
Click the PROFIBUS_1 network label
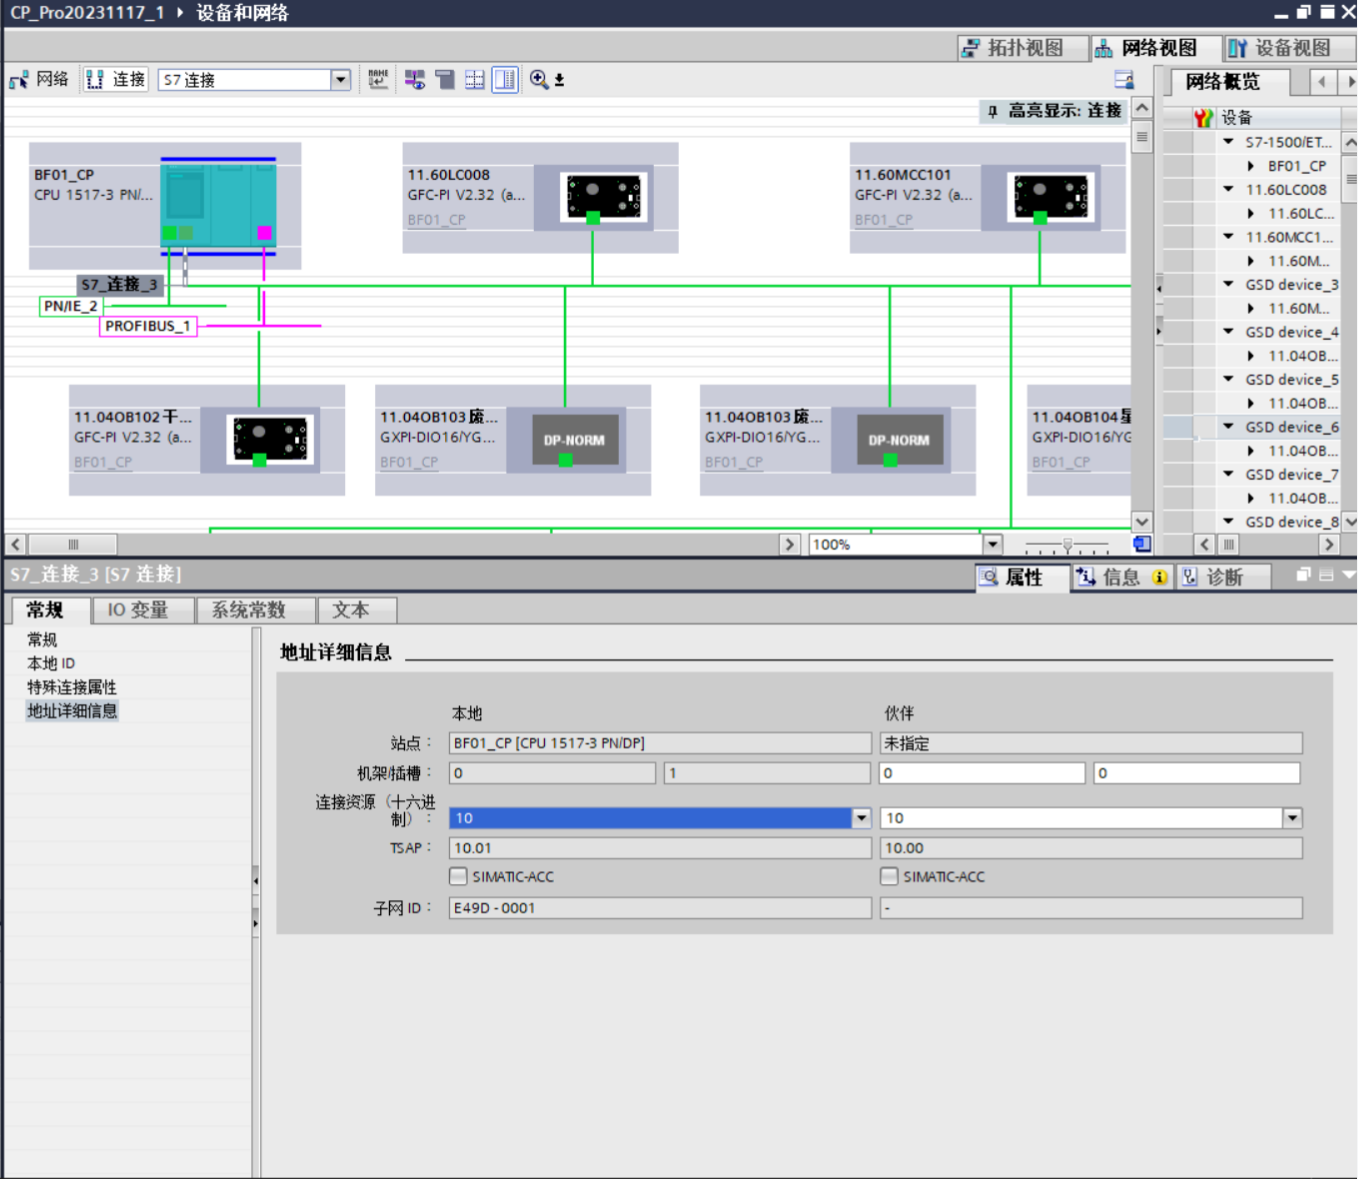pos(148,326)
